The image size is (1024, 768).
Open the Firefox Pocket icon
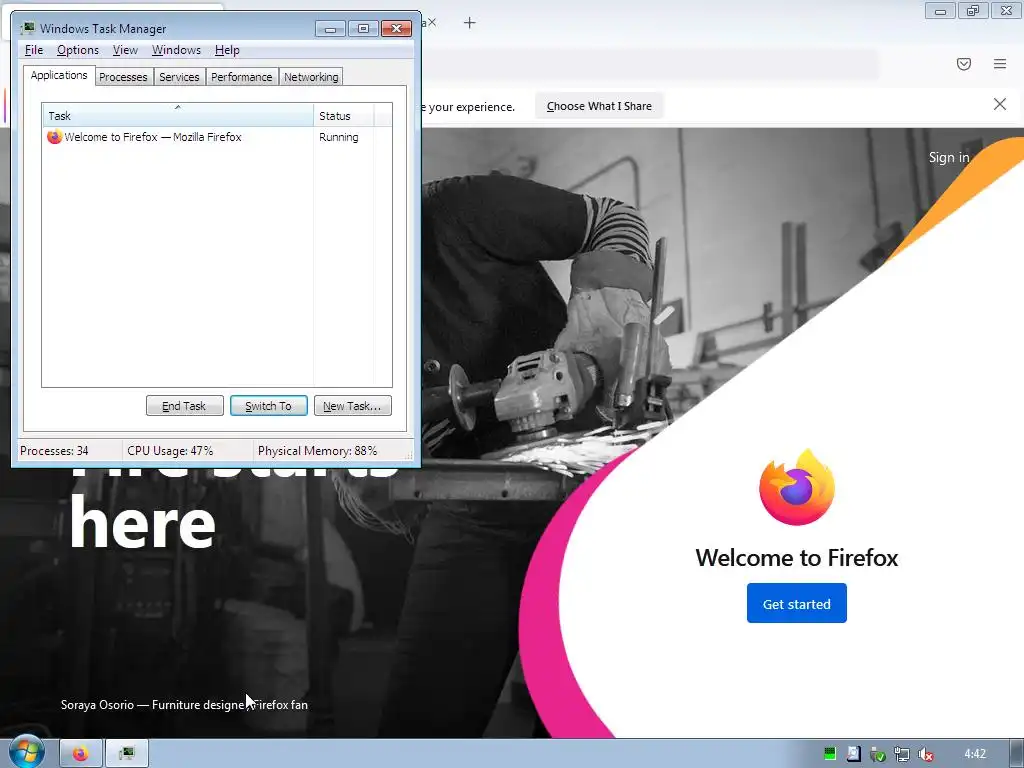pyautogui.click(x=964, y=64)
